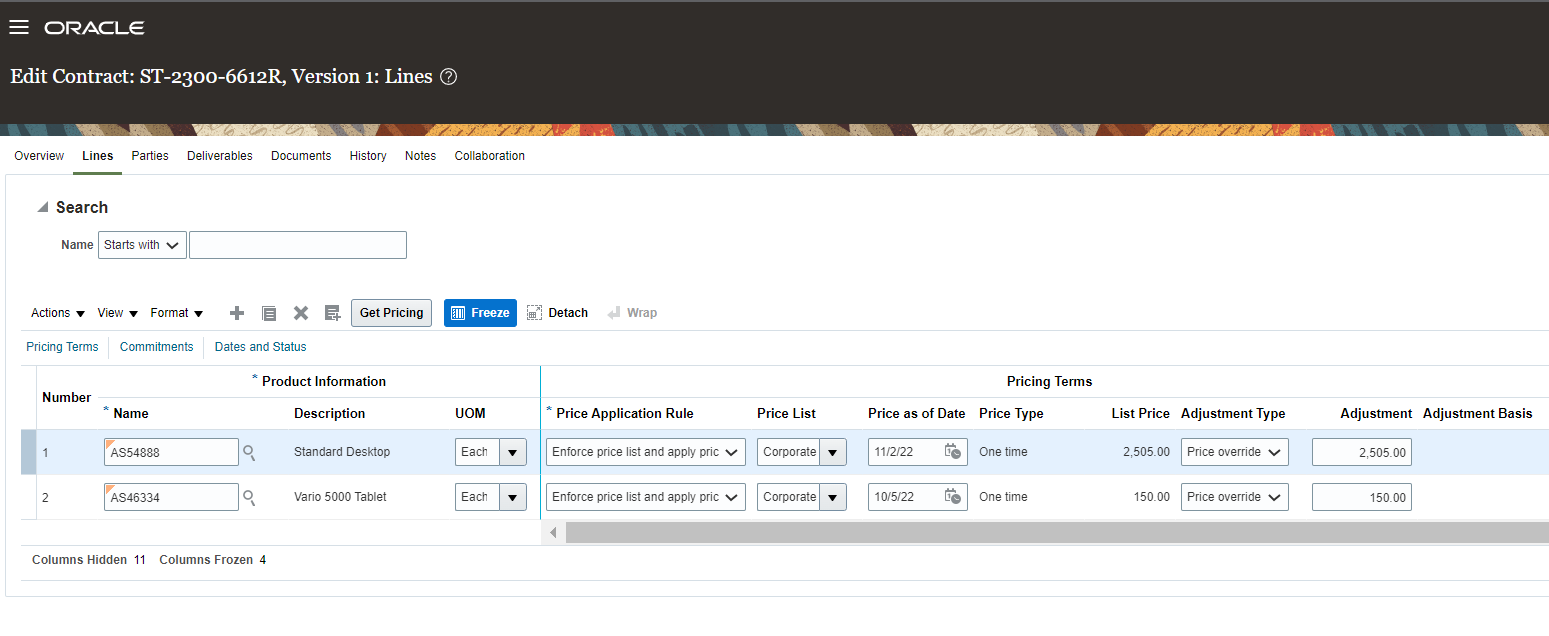Switch to the Deliverables tab

point(219,156)
